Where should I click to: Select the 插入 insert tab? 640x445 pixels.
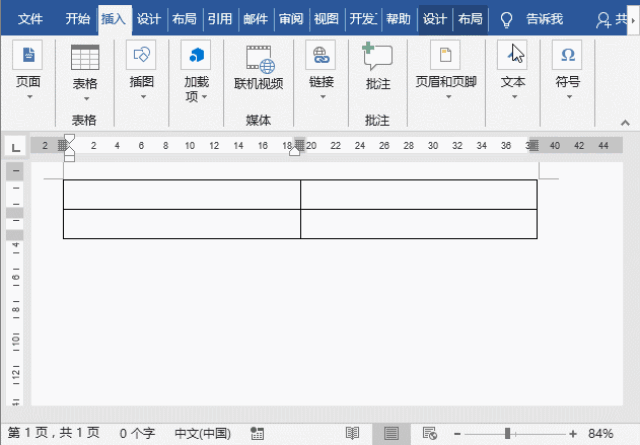pyautogui.click(x=114, y=19)
